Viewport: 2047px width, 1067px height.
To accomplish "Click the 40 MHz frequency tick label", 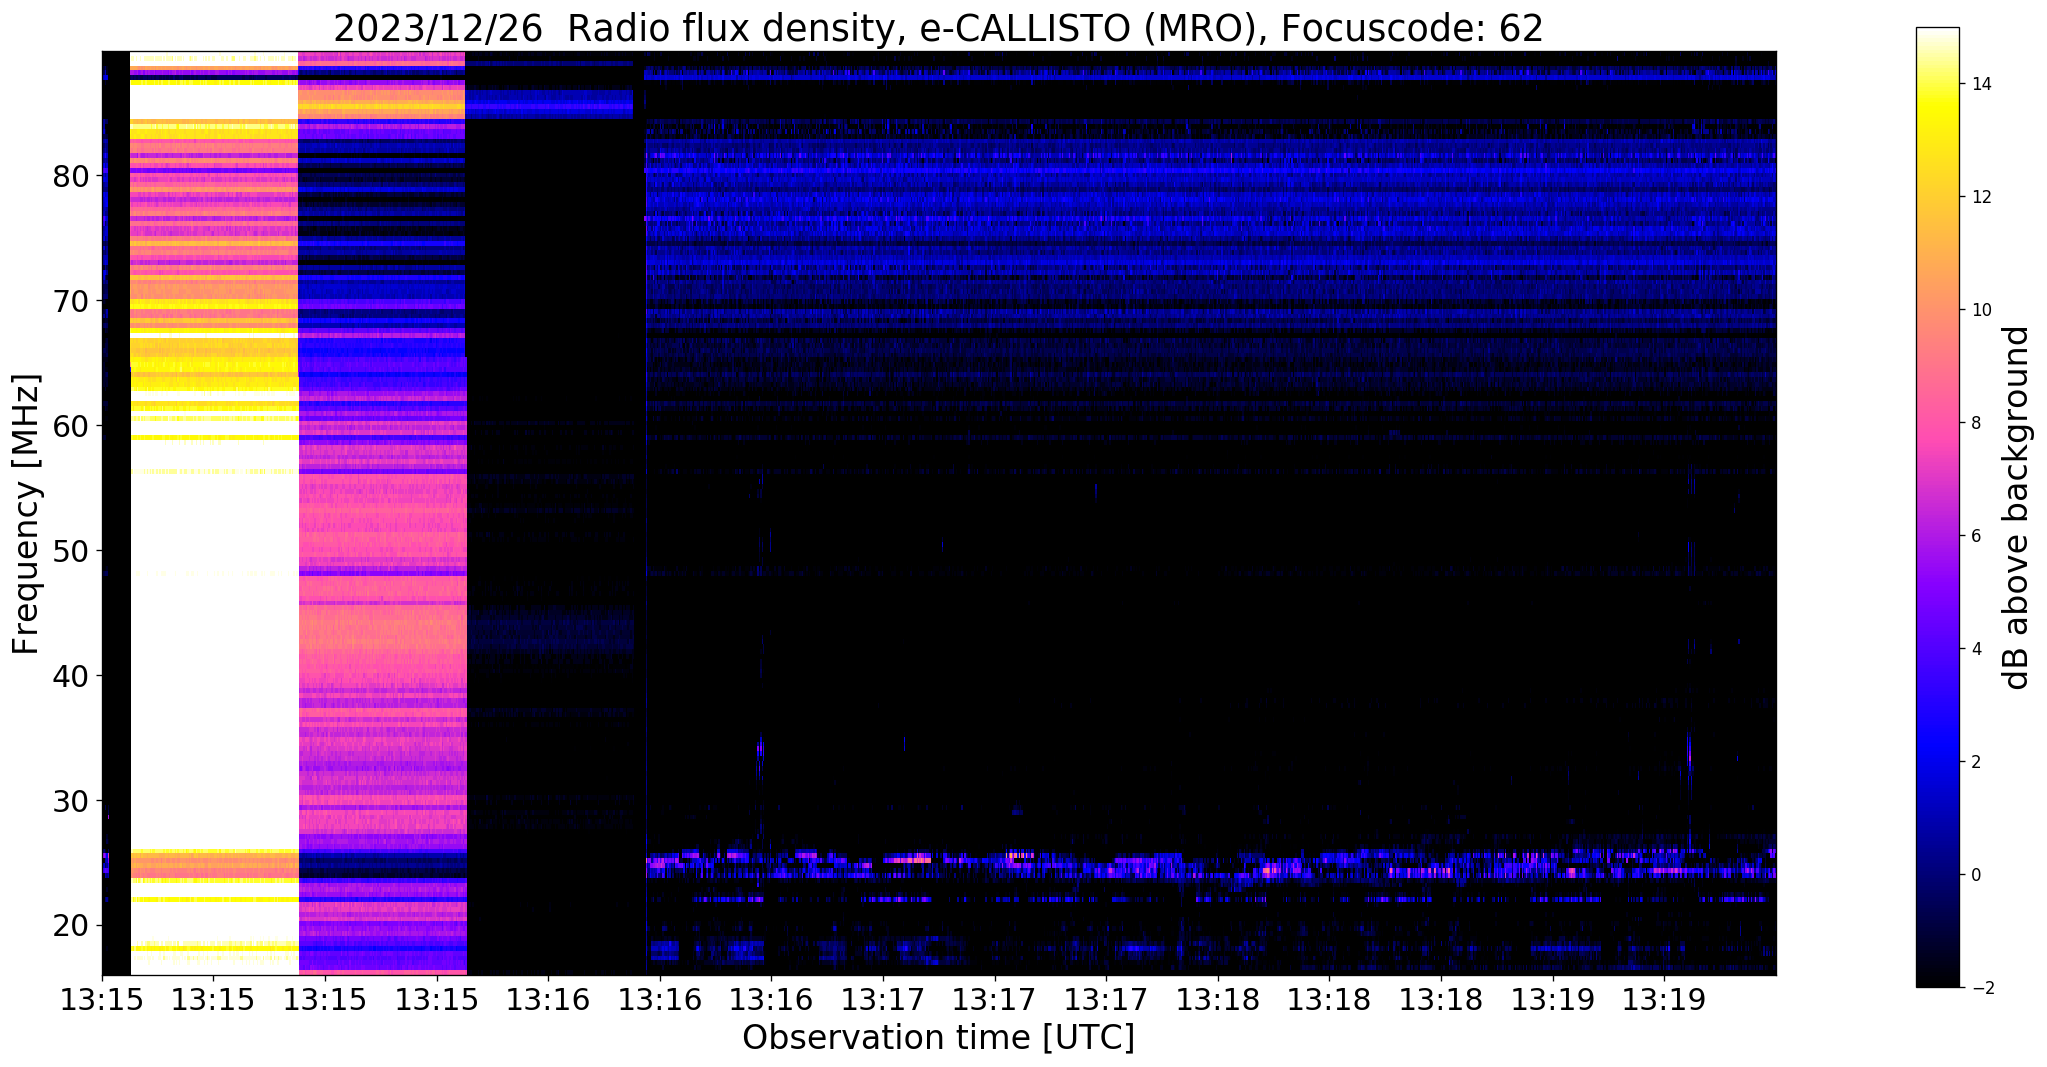I will click(x=72, y=676).
